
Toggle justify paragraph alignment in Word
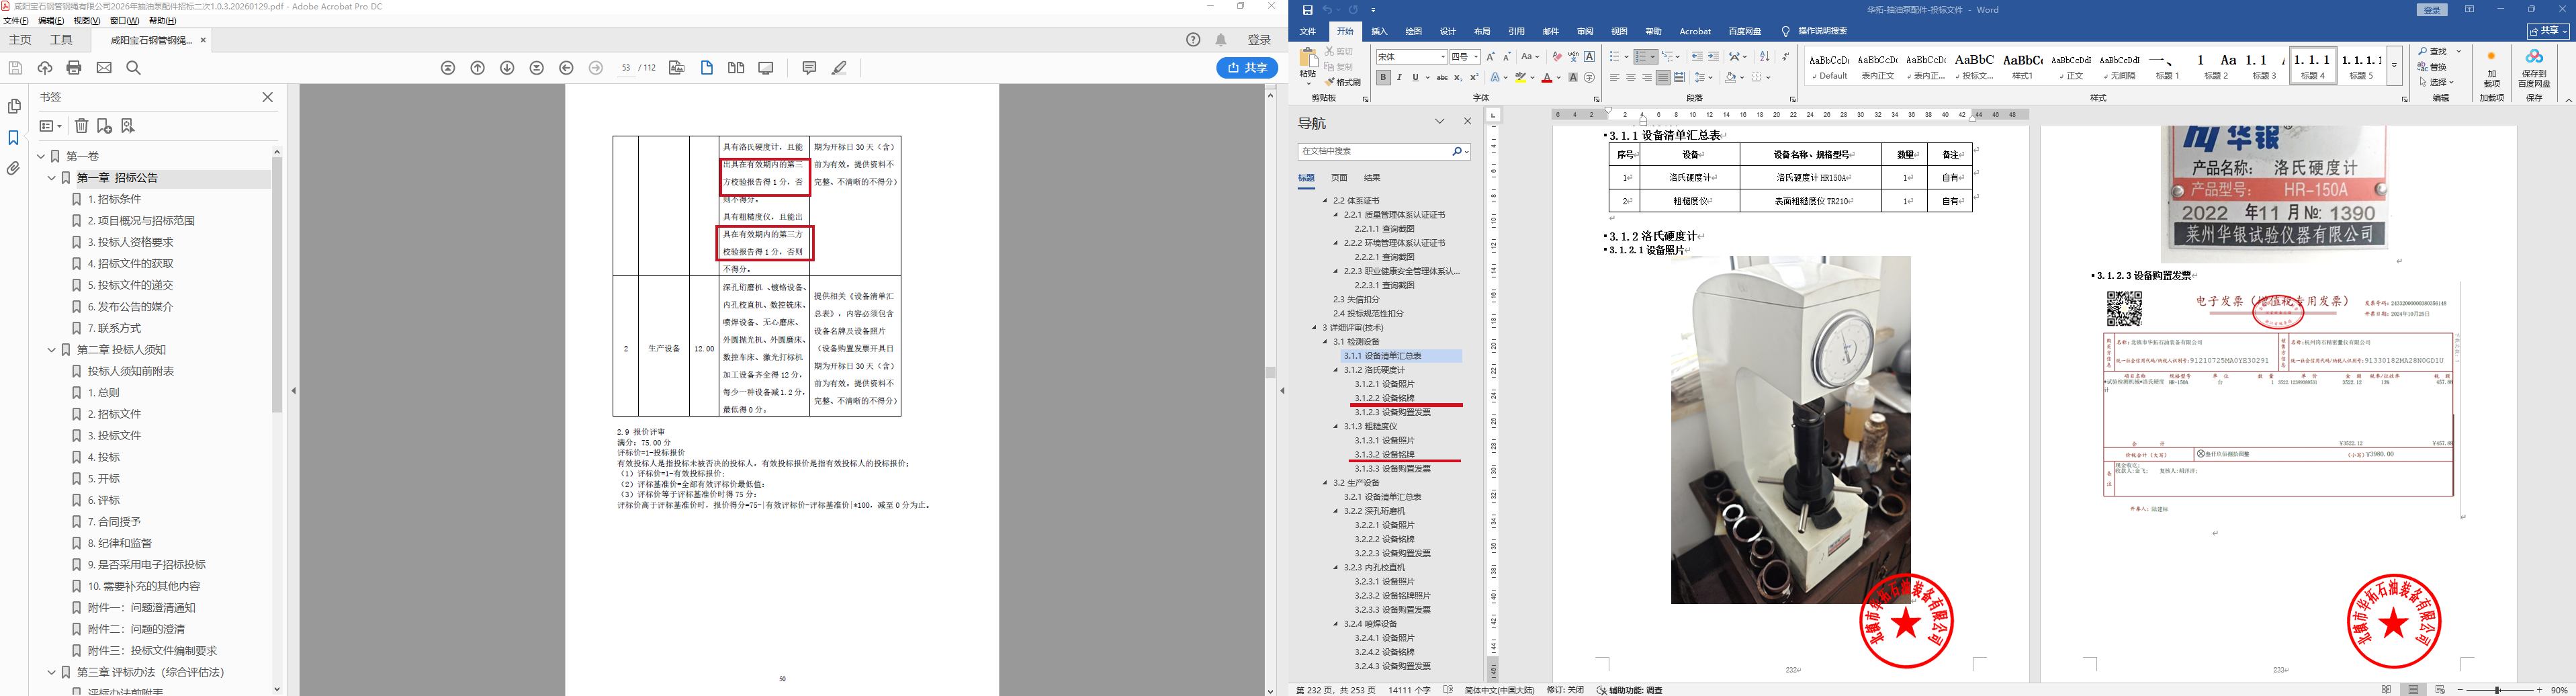coord(1662,77)
